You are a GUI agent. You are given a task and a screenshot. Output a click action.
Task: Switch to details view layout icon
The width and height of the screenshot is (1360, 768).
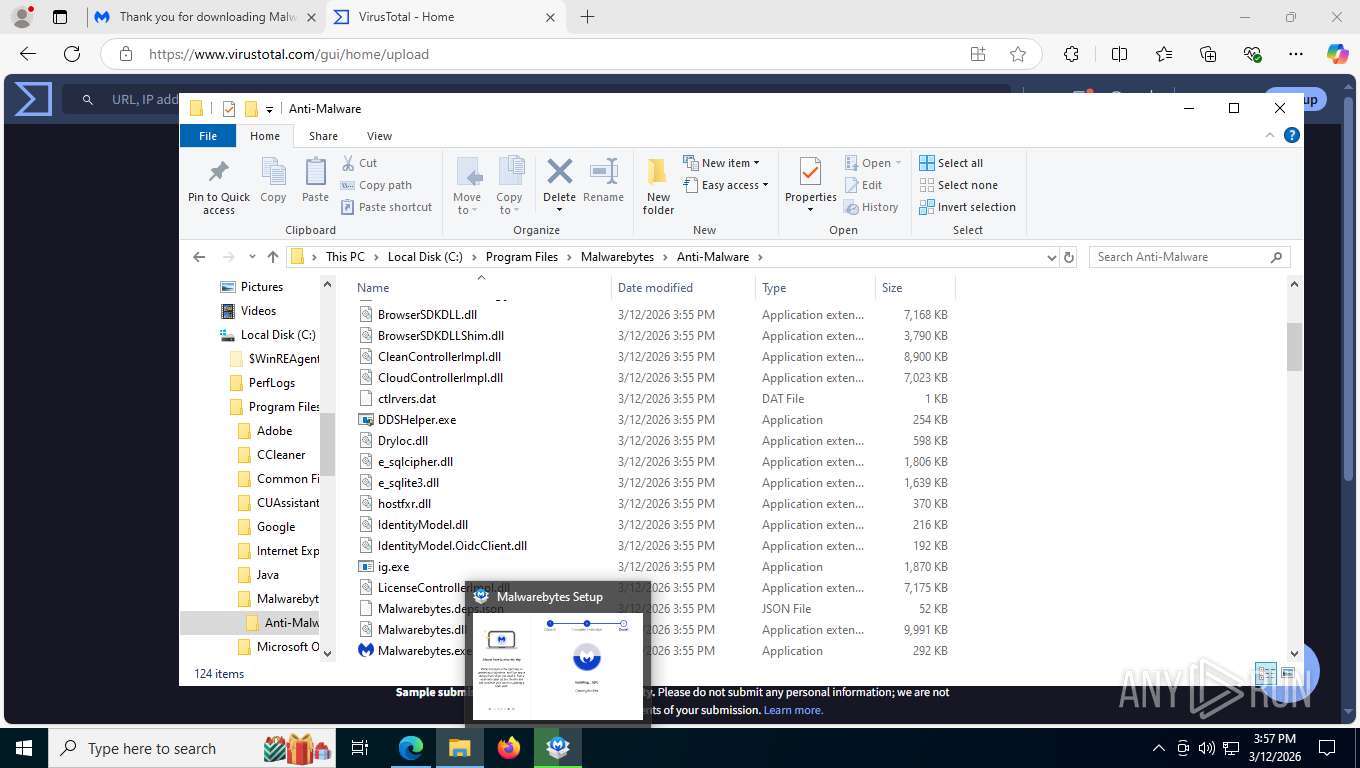tap(1265, 674)
